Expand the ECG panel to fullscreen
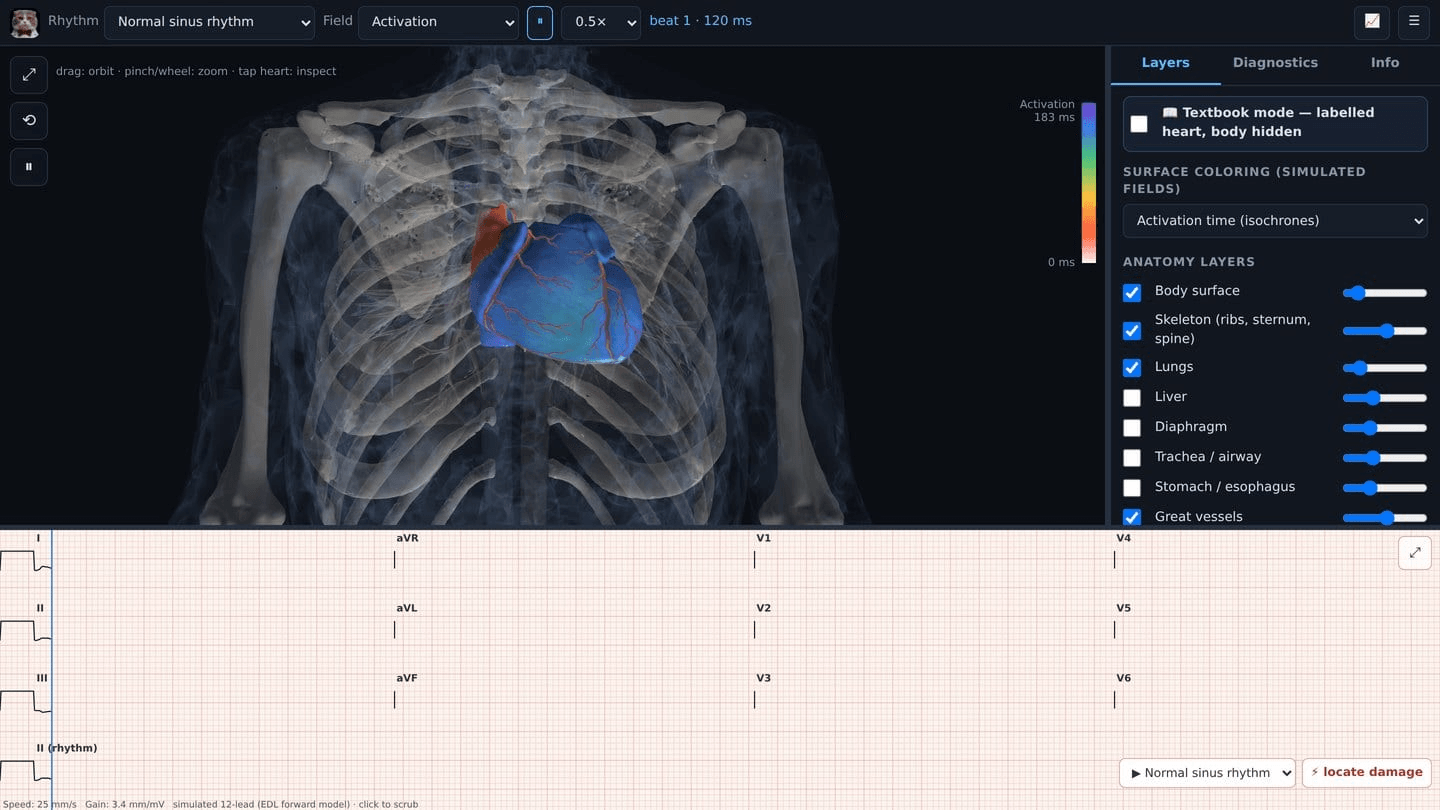The image size is (1440, 810). 1415,552
